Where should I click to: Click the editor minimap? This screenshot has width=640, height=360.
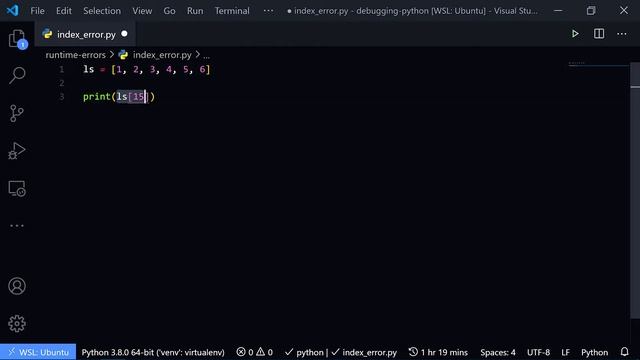pyautogui.click(x=599, y=64)
